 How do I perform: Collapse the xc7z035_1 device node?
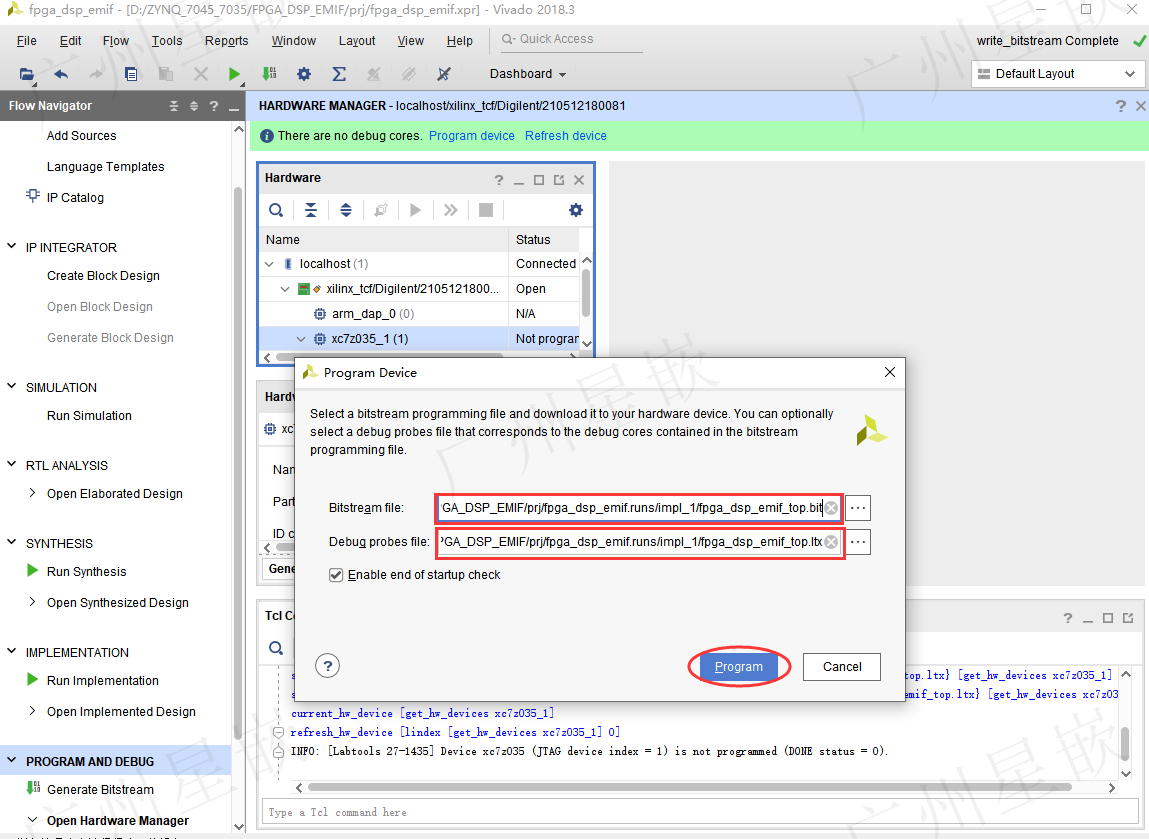pyautogui.click(x=300, y=339)
